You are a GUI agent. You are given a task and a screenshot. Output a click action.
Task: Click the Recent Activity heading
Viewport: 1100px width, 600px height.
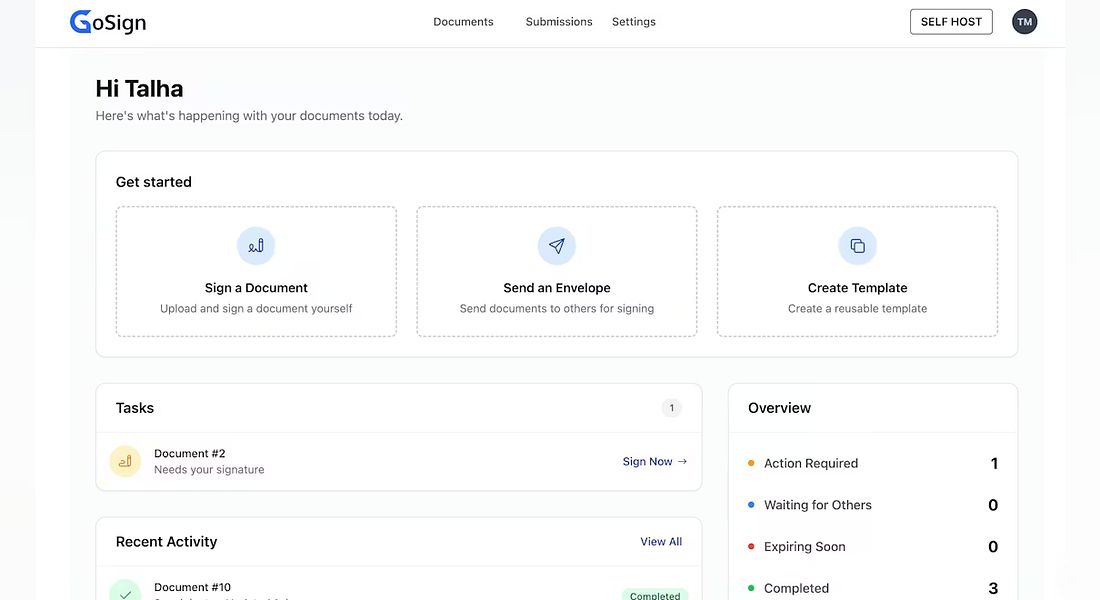[x=166, y=542]
